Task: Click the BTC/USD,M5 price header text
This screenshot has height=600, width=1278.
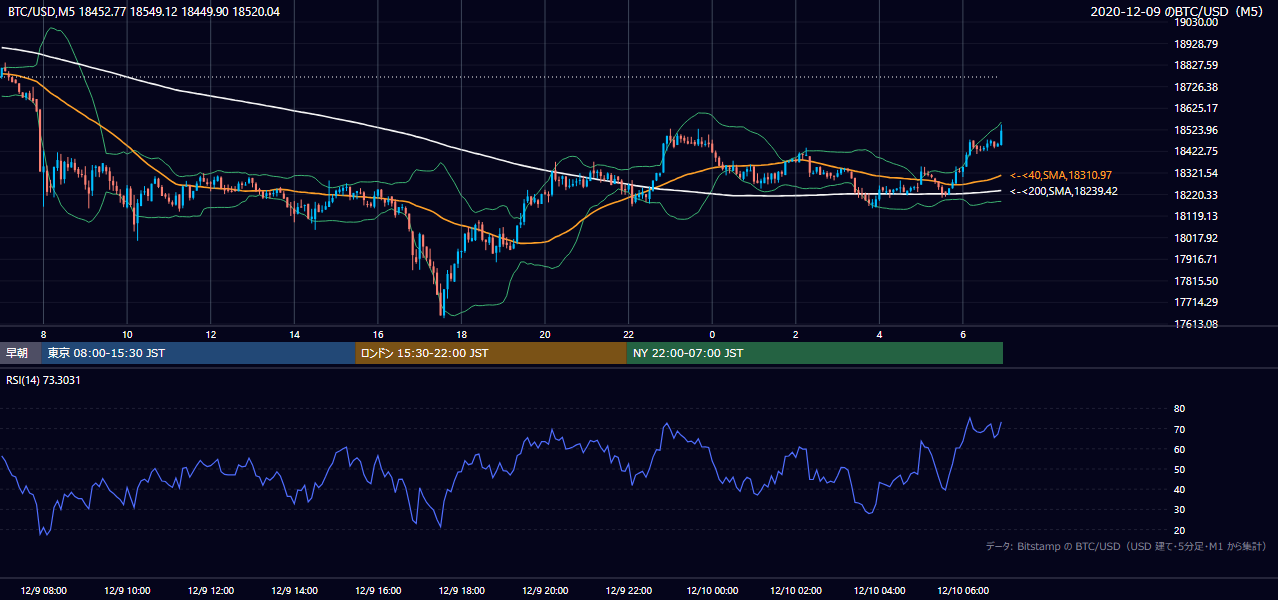Action: point(143,11)
